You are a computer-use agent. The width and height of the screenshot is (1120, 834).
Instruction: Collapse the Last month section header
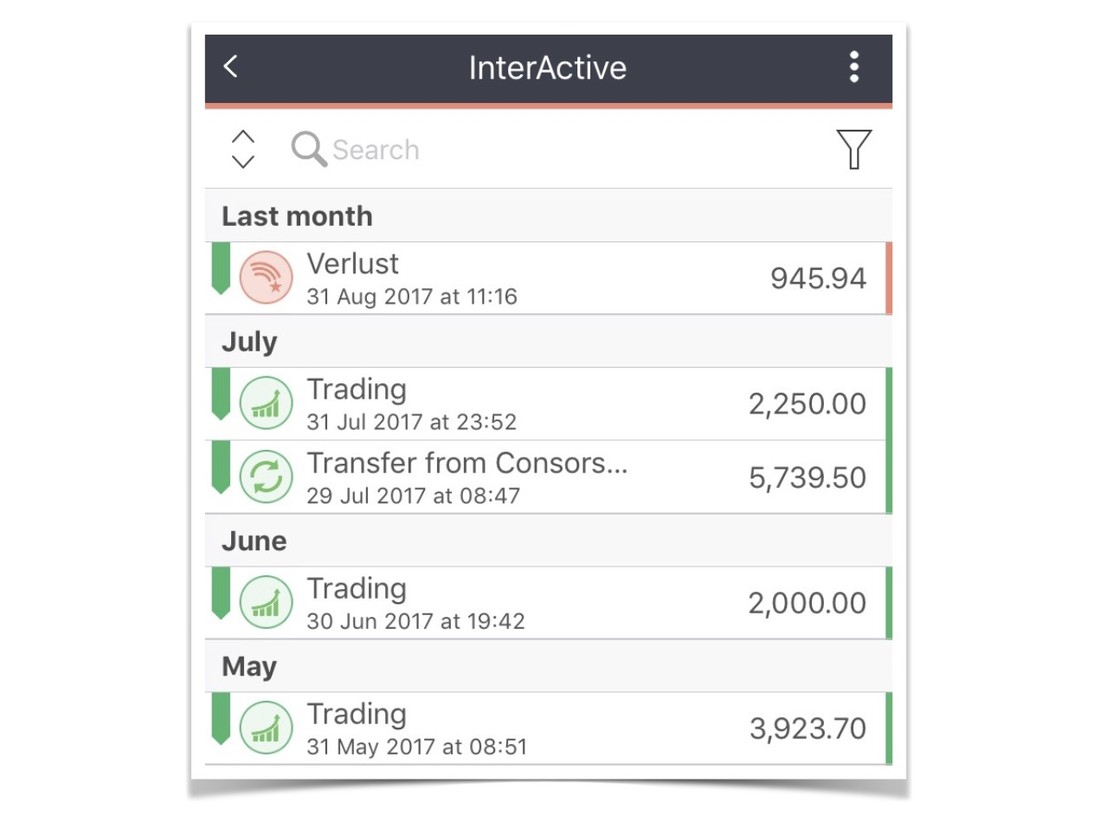pyautogui.click(x=297, y=216)
